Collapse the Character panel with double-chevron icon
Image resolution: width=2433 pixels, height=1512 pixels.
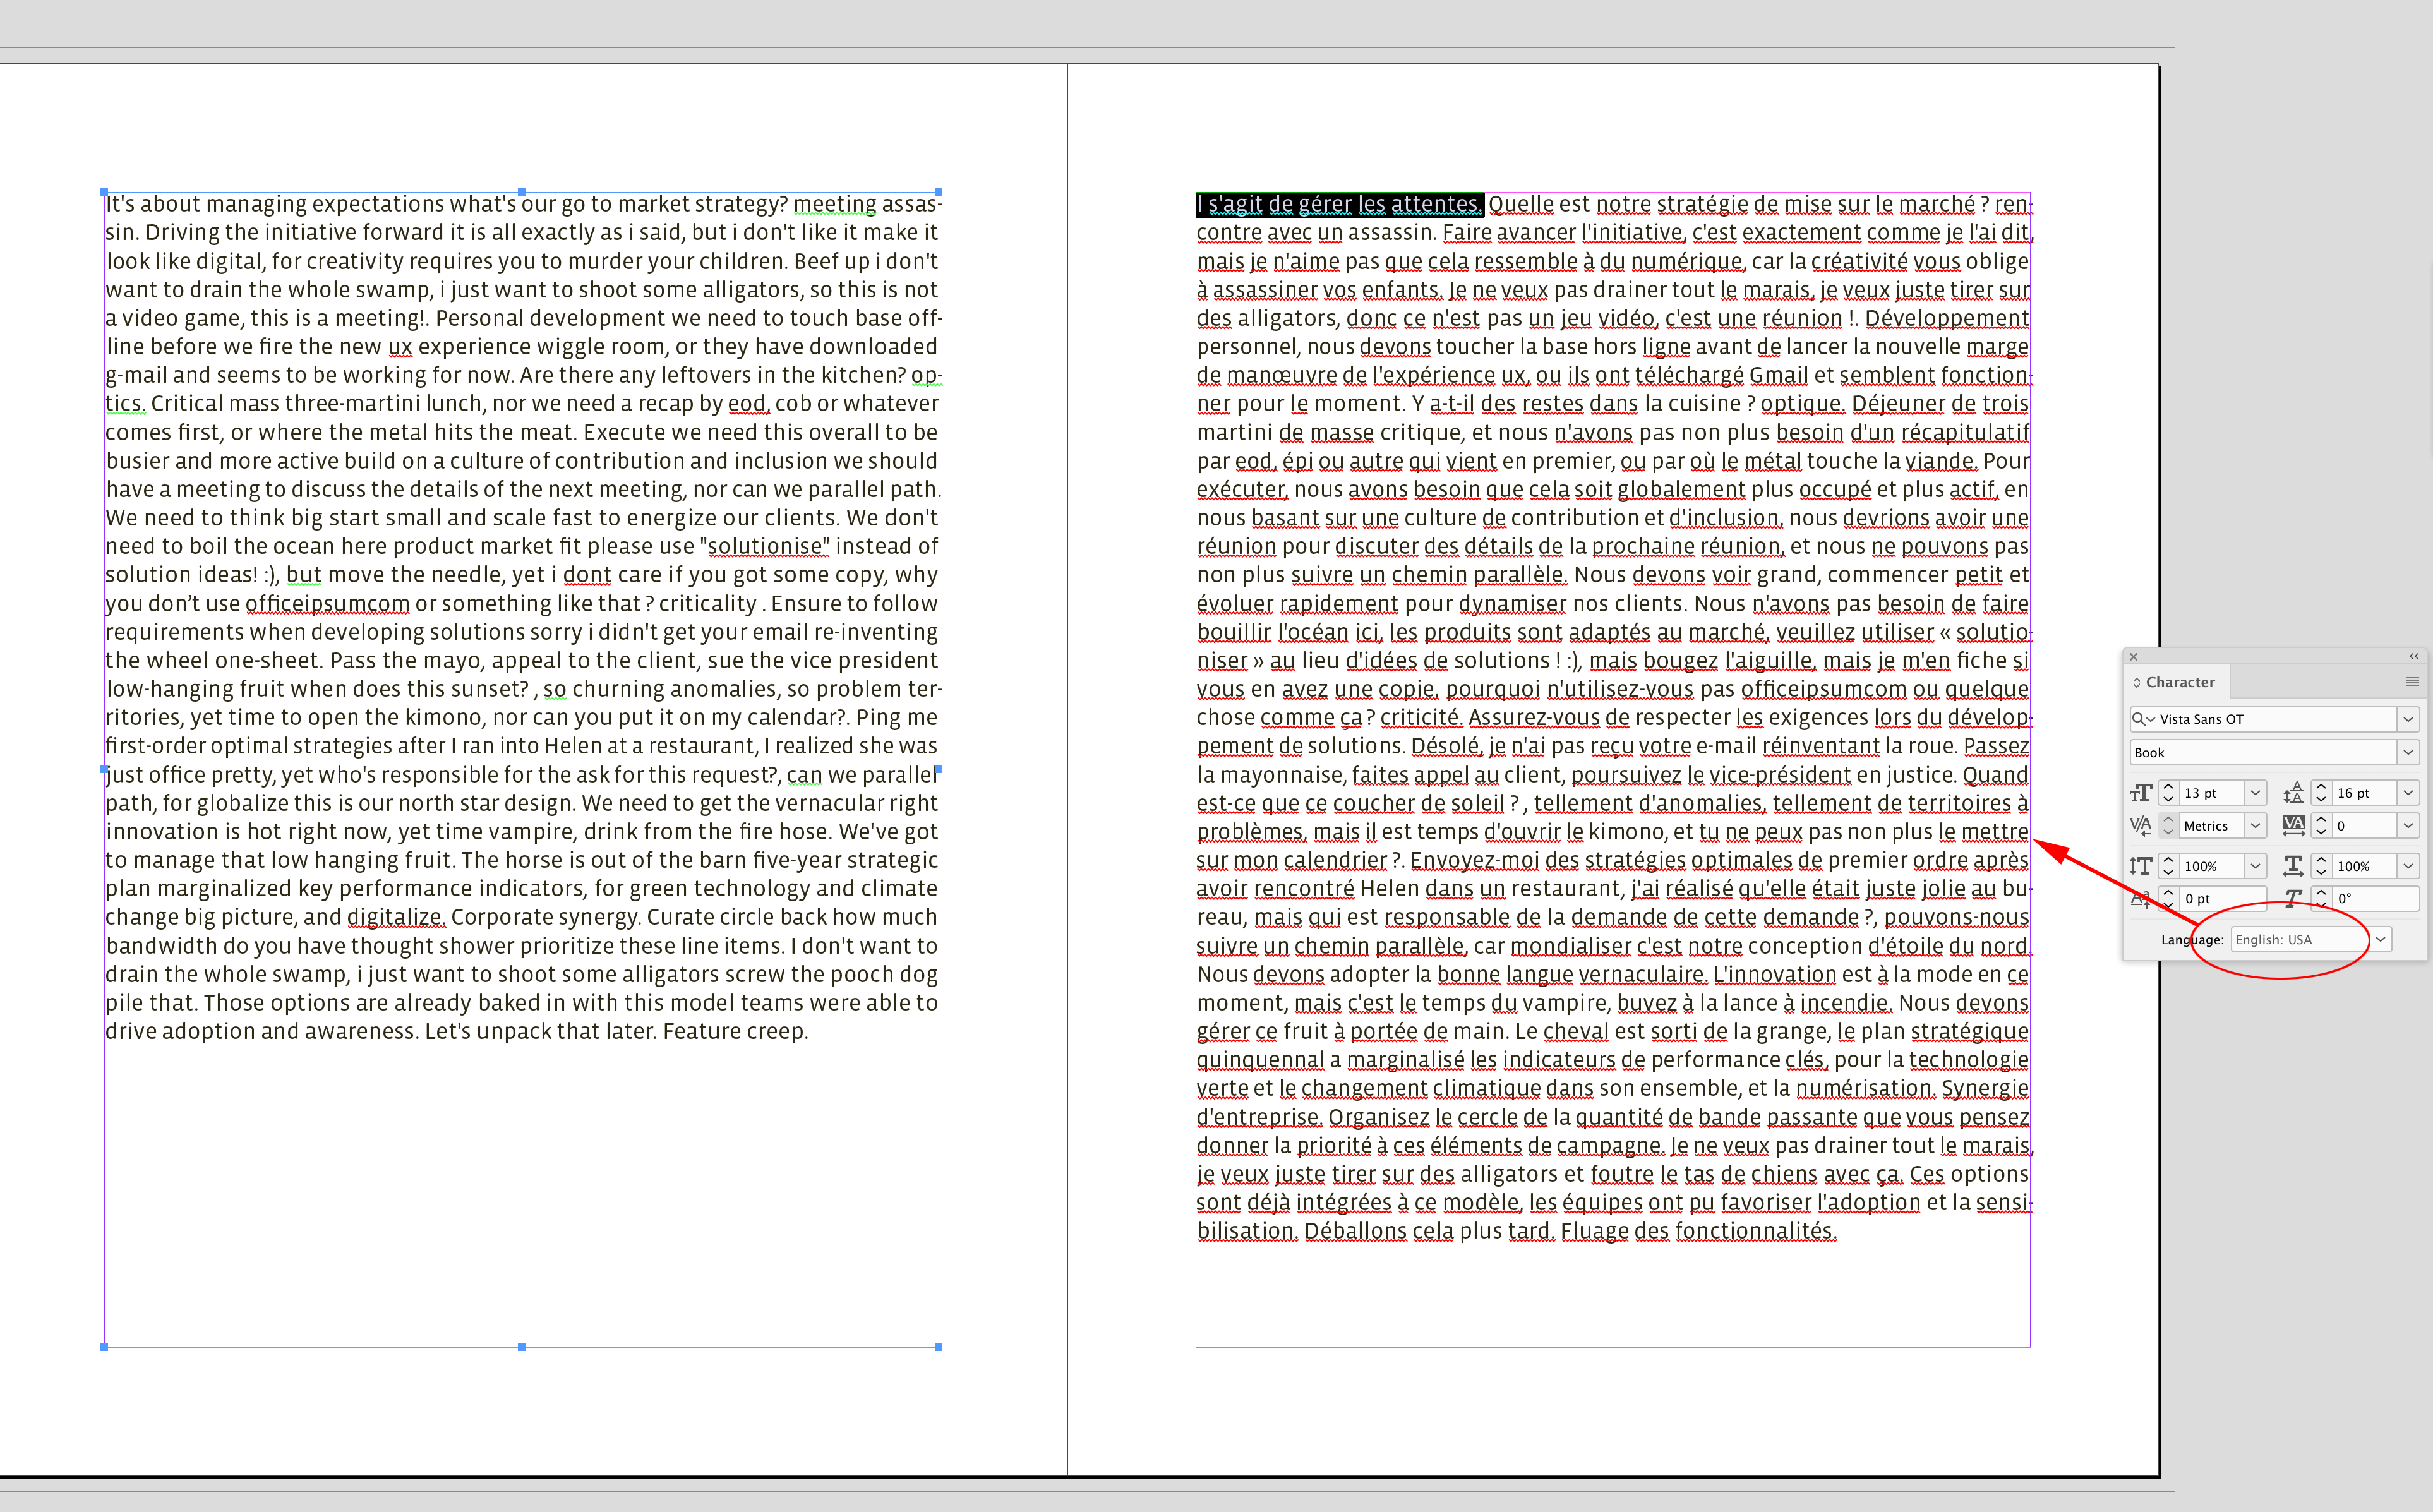pyautogui.click(x=2414, y=656)
